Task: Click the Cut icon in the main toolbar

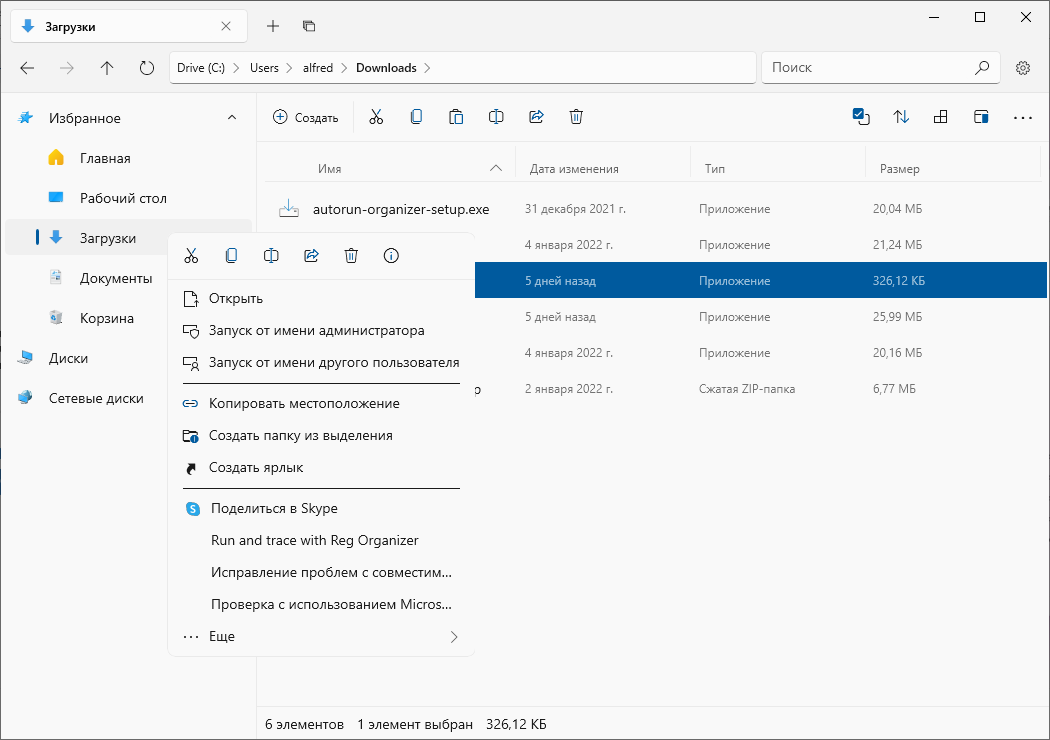Action: point(376,117)
